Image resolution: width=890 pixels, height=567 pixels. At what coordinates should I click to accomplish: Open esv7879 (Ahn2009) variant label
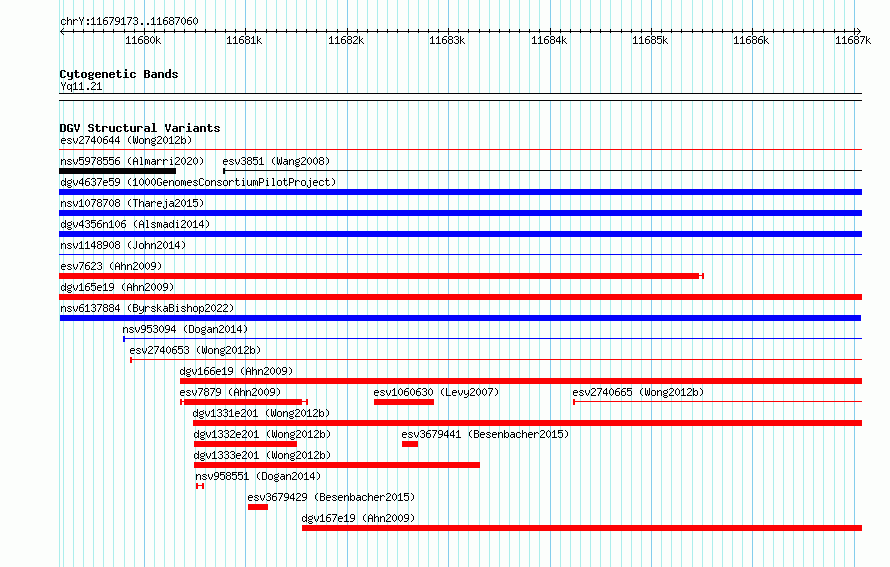pos(230,392)
